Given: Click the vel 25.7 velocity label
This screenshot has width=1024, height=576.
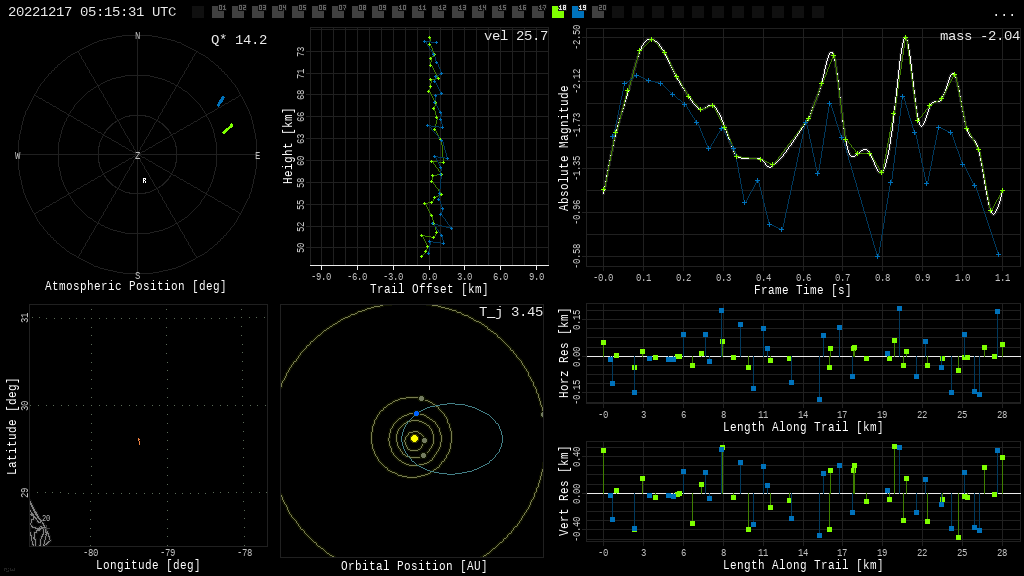Looking at the screenshot, I should coord(515,36).
